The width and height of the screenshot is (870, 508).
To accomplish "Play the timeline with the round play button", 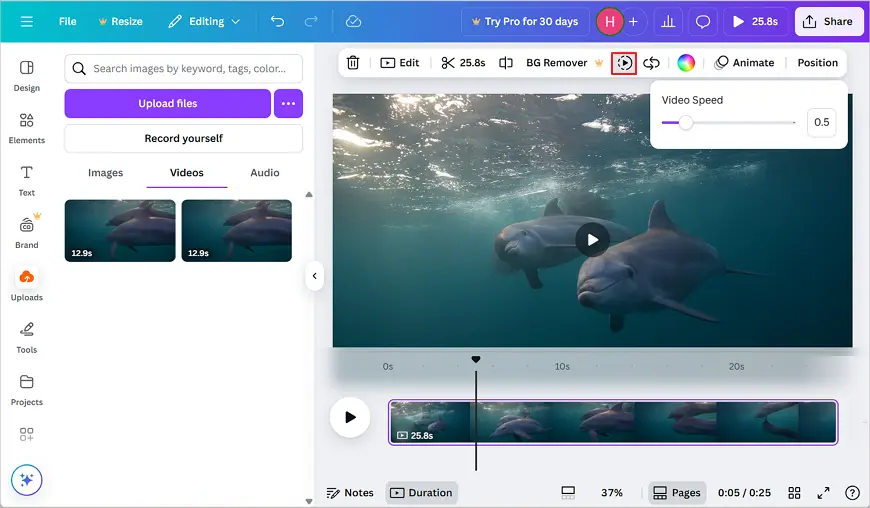I will [x=350, y=417].
